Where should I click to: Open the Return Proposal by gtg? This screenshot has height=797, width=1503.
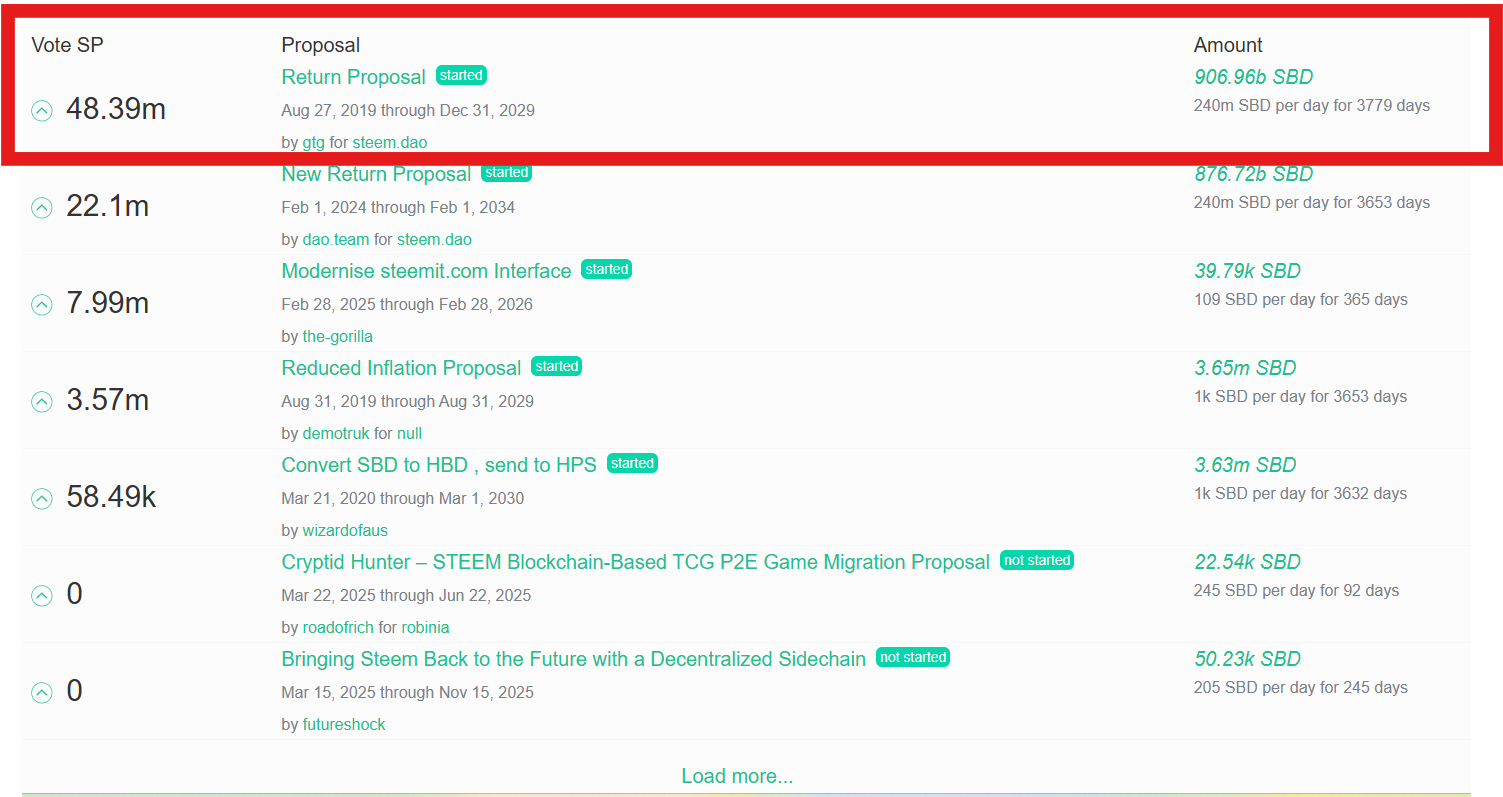click(354, 77)
